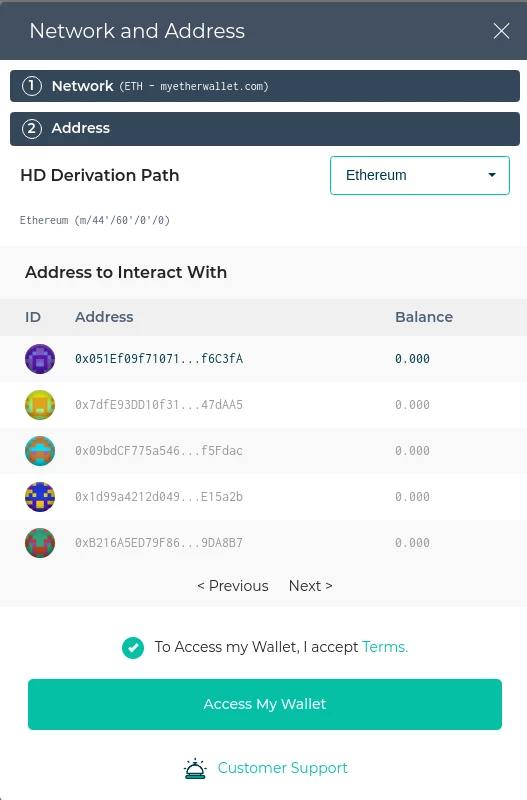Select address row 0x1d99a4212d049...E15a2b
The image size is (527, 800).
coord(263,496)
